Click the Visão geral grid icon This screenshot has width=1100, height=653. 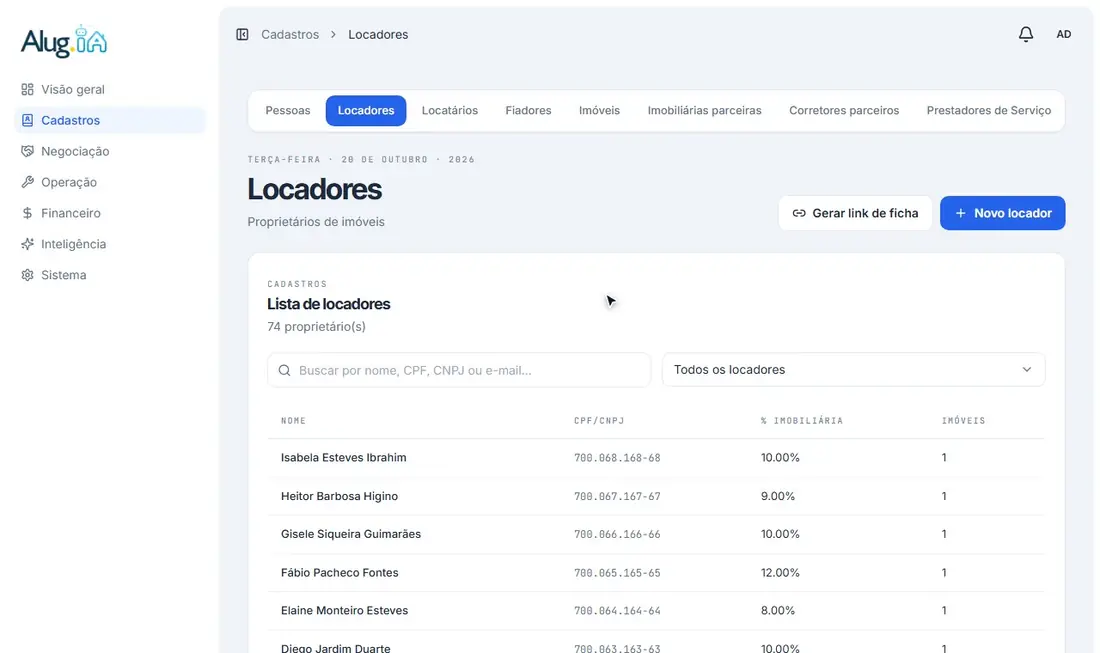(27, 89)
